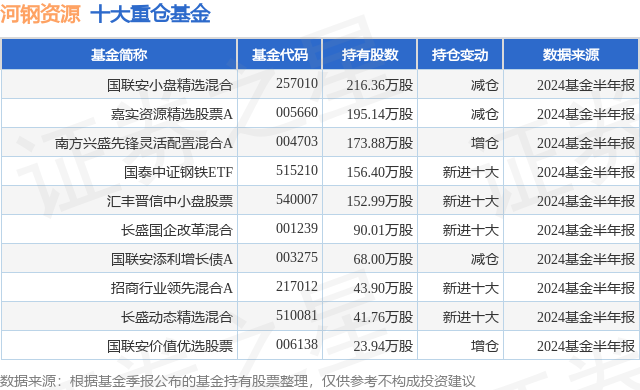Click 减仓 in the 国联安添利增长债A row
This screenshot has height=390, width=640.
tap(484, 259)
